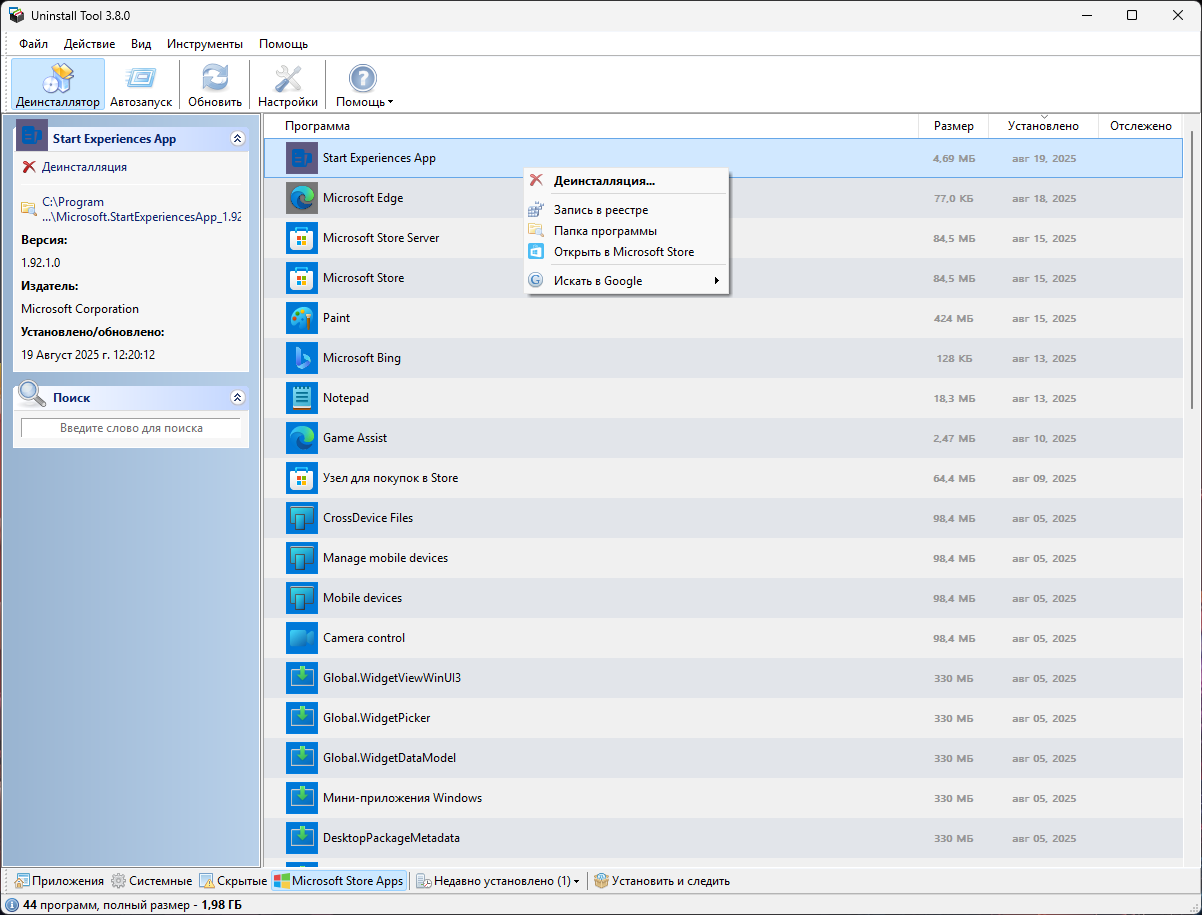Click the Установить и следить button

(662, 881)
